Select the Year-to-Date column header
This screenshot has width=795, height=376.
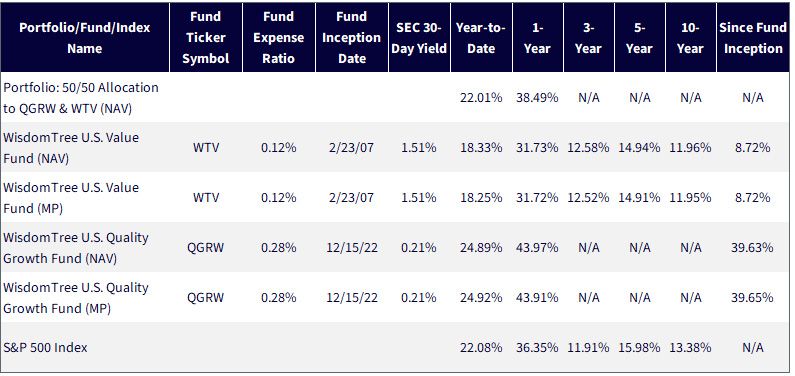click(x=481, y=37)
